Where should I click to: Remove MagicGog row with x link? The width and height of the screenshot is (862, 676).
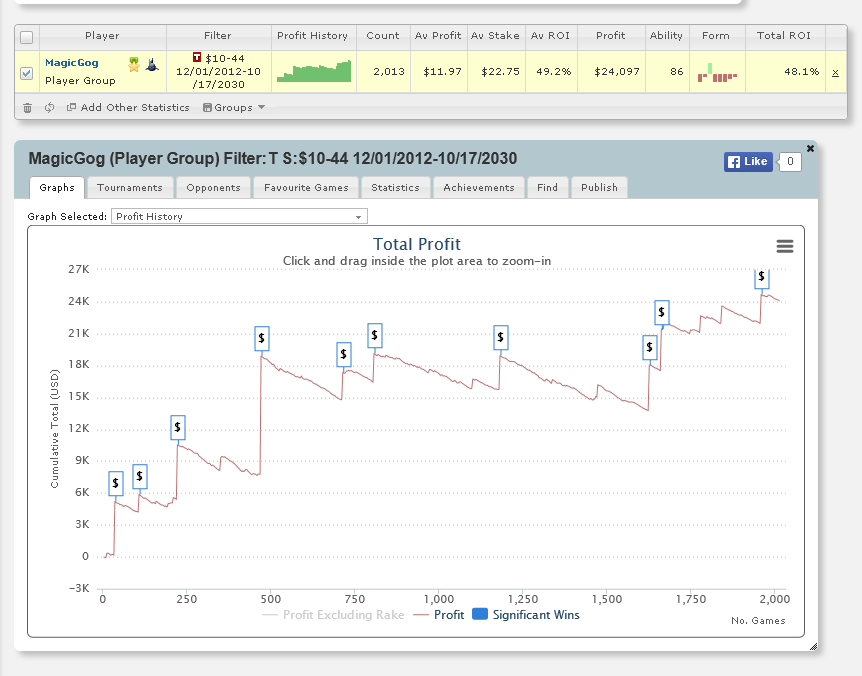pyautogui.click(x=835, y=73)
